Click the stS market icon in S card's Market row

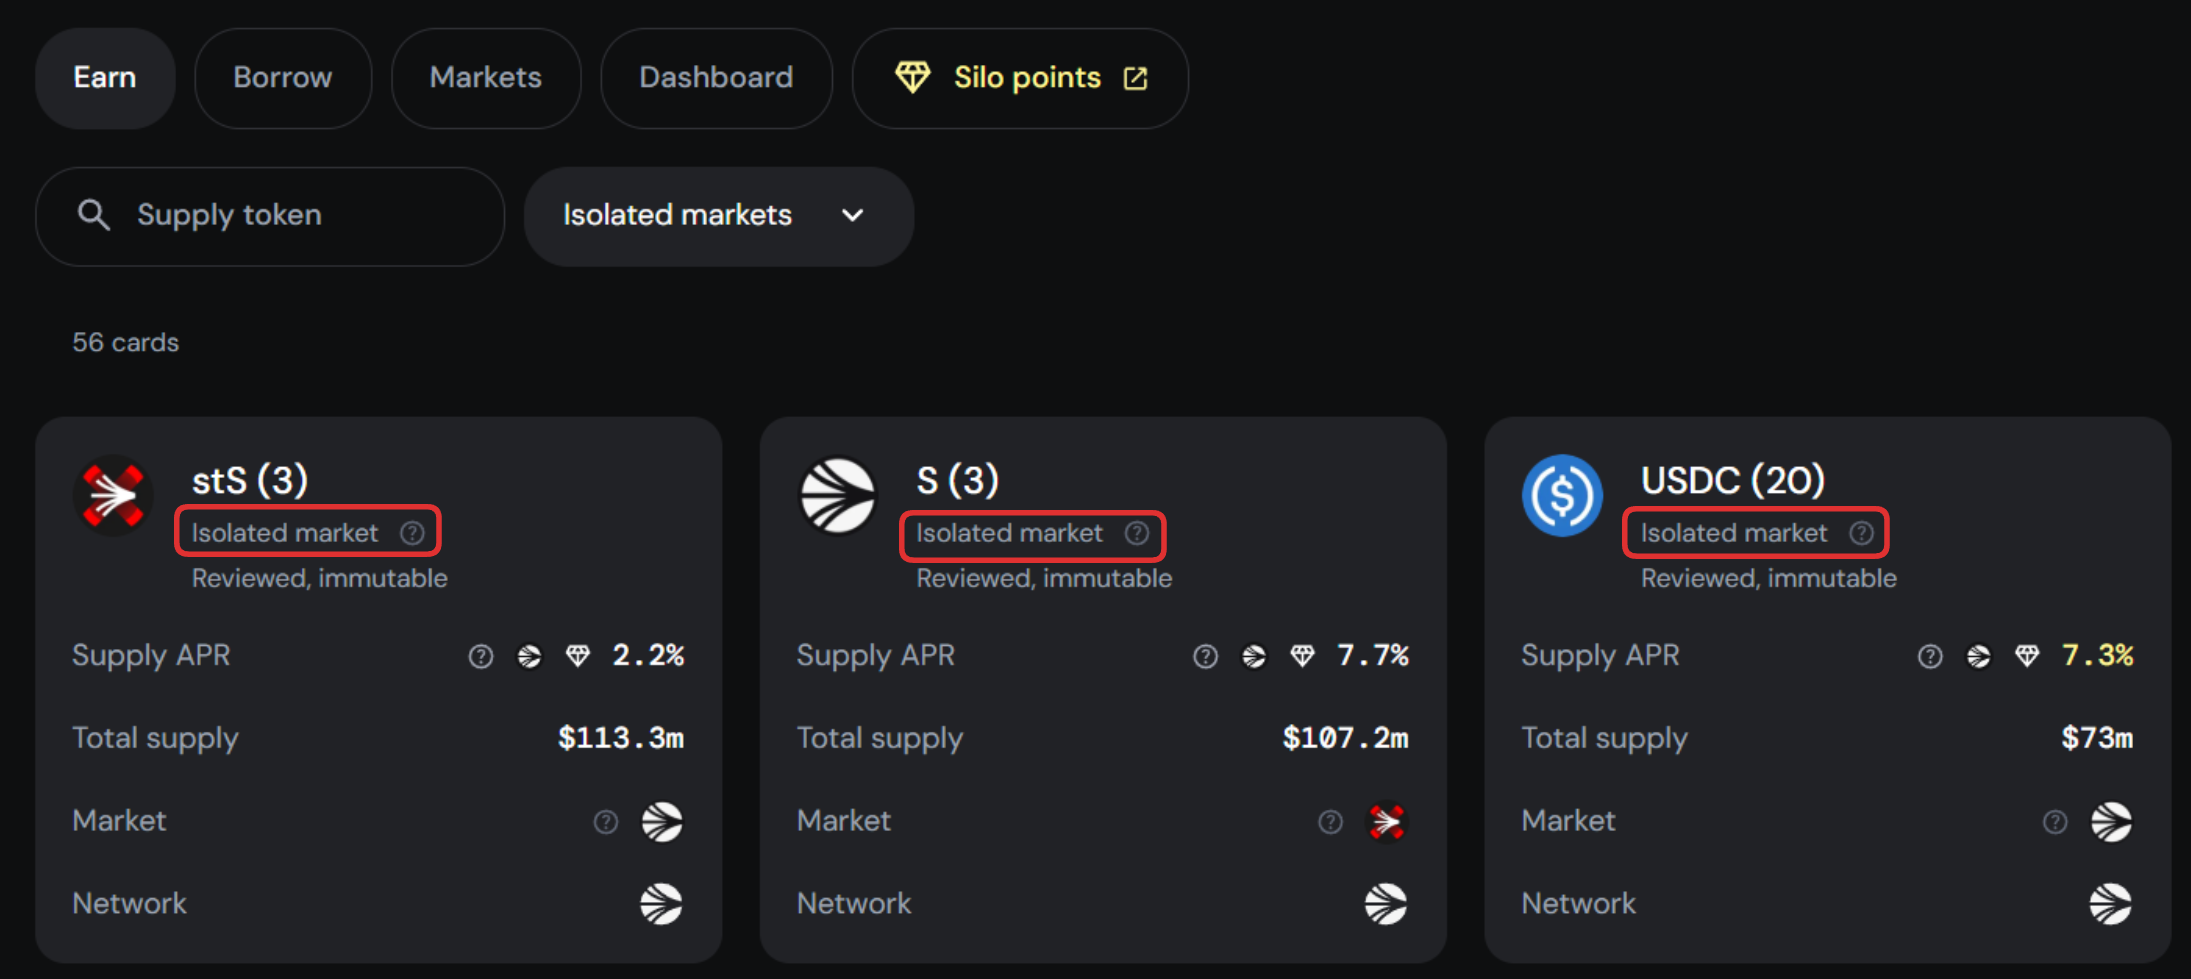(1386, 822)
